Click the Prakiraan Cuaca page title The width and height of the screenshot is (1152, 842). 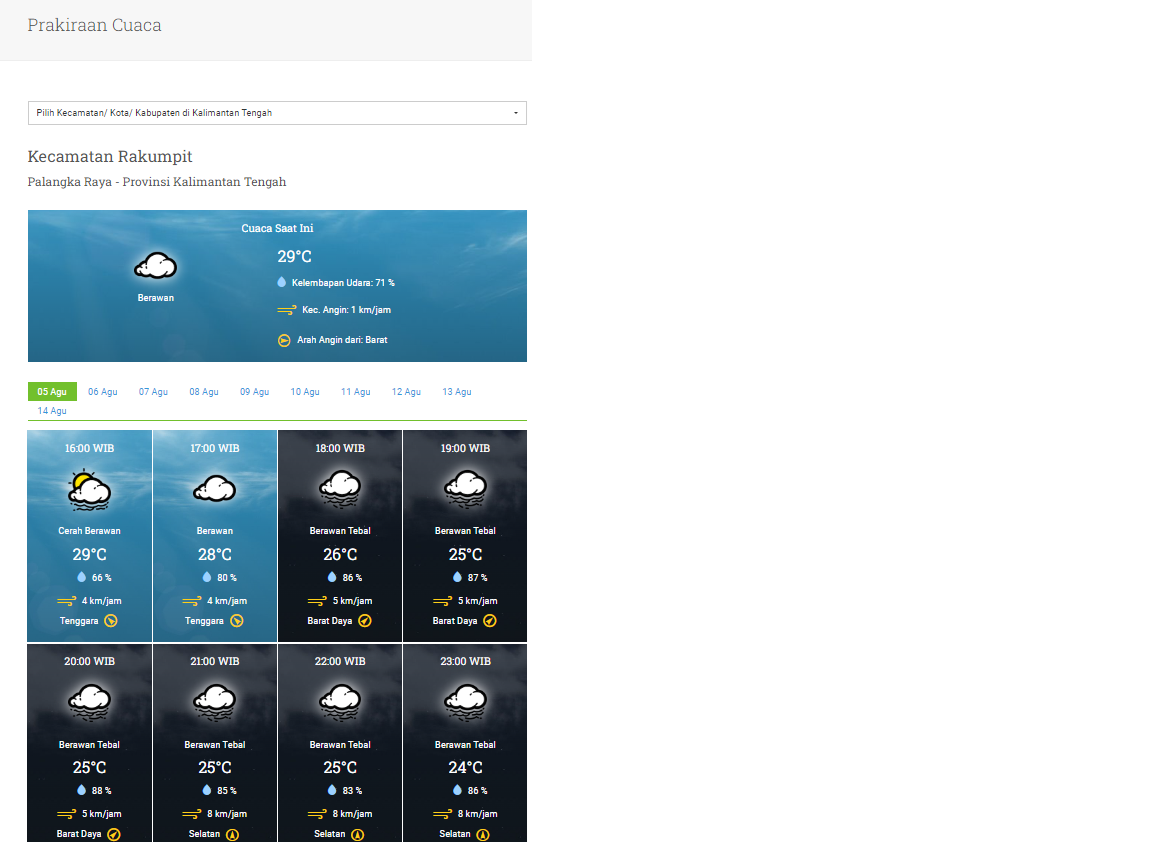tap(94, 25)
